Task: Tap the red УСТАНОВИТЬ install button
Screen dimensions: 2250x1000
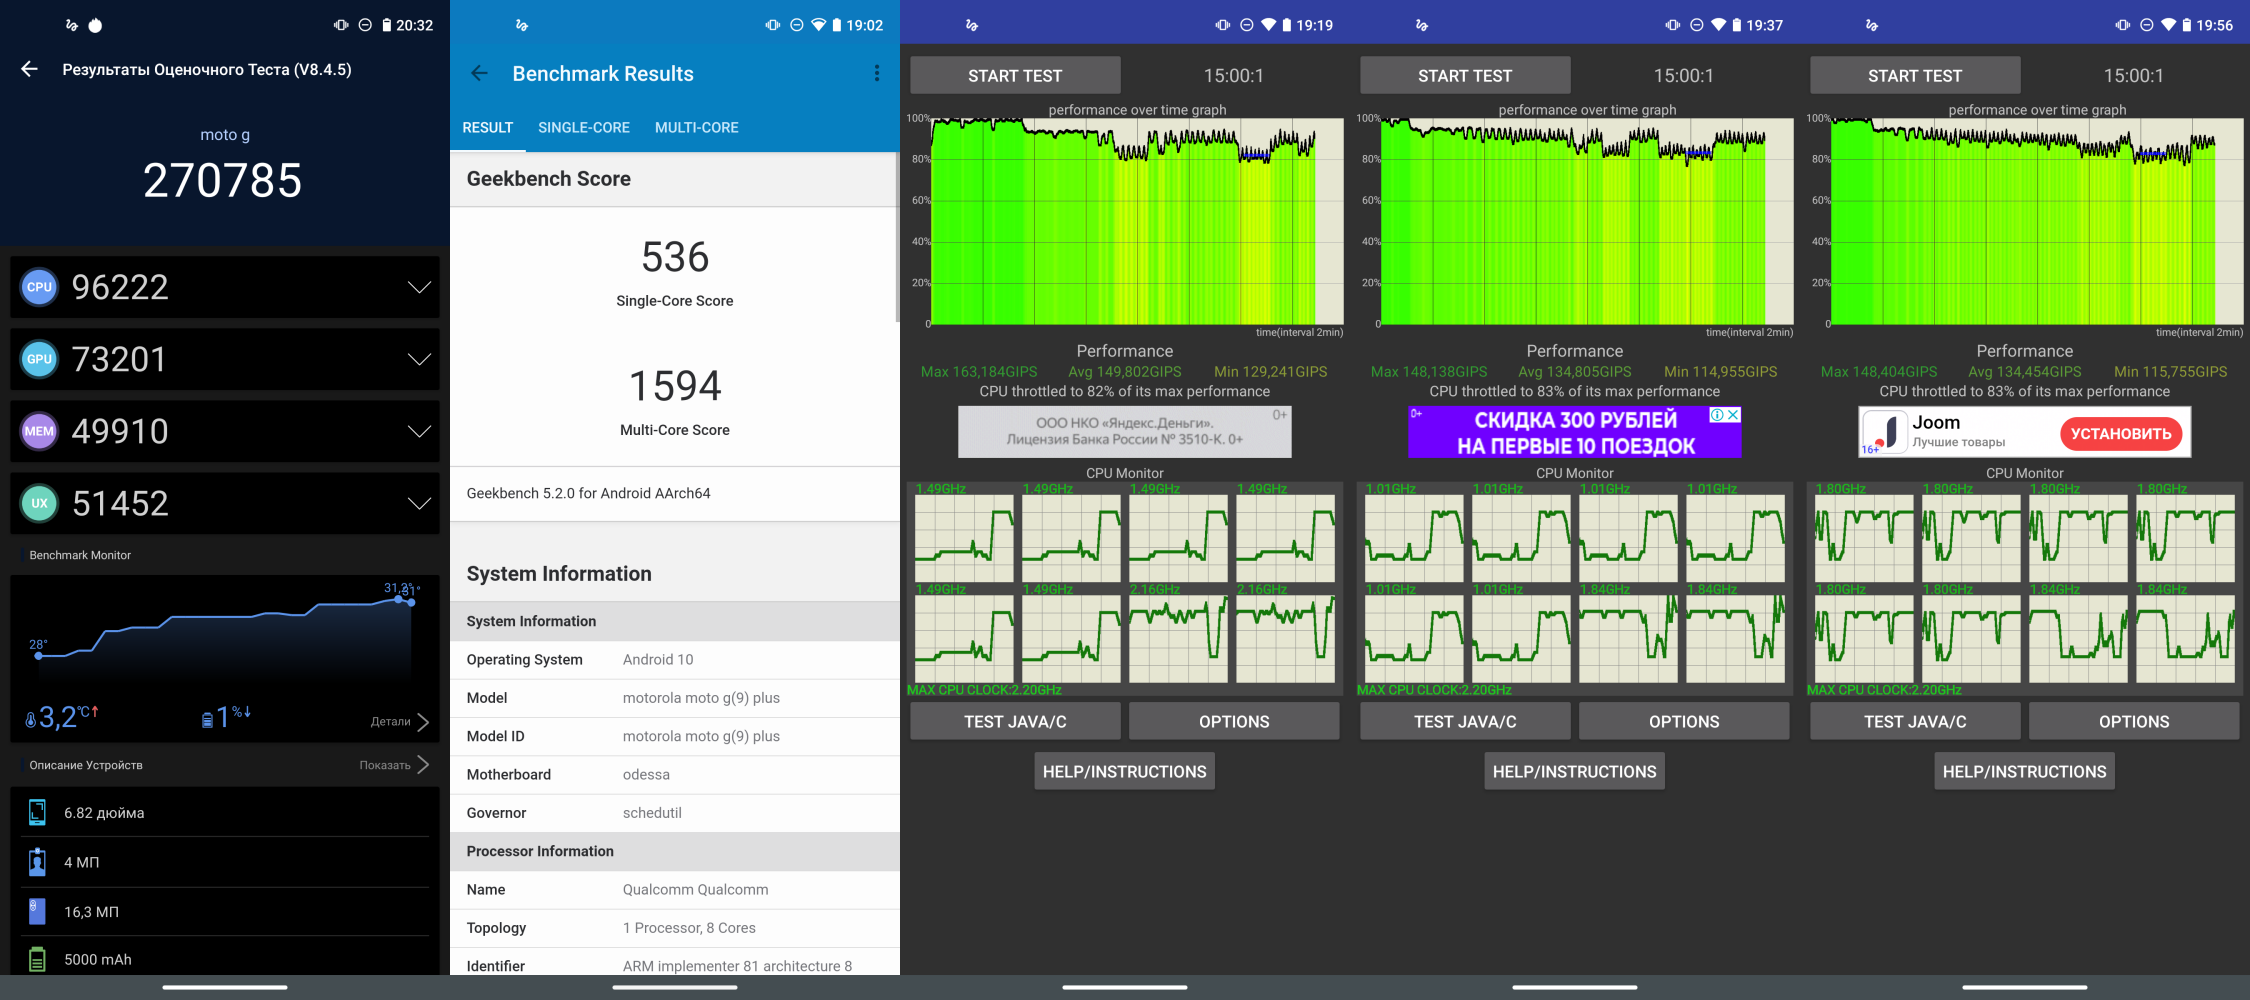Action: click(x=2120, y=433)
